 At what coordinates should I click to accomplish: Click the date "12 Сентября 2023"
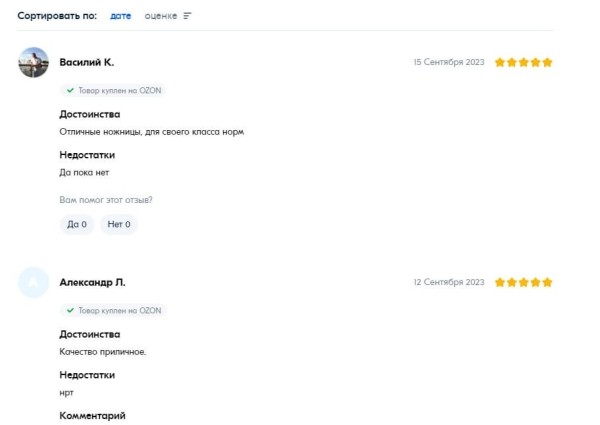point(449,282)
